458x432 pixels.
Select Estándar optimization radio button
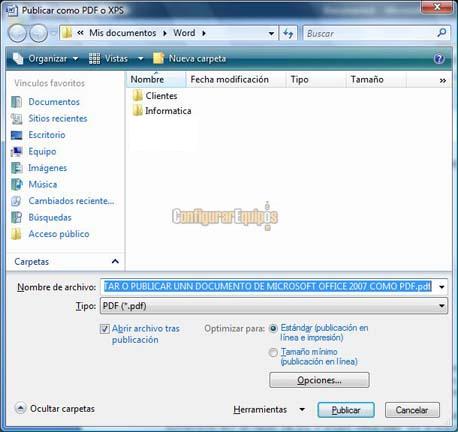pos(273,329)
